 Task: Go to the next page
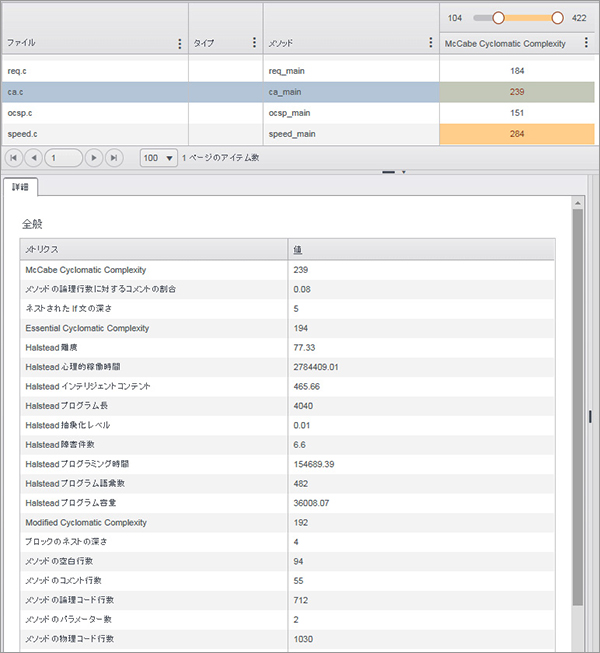tap(94, 158)
